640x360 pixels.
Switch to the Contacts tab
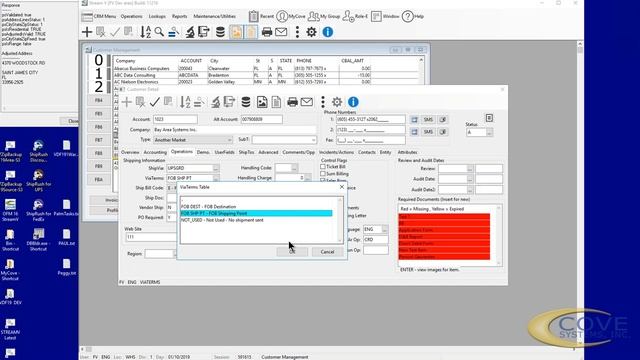tap(367, 152)
